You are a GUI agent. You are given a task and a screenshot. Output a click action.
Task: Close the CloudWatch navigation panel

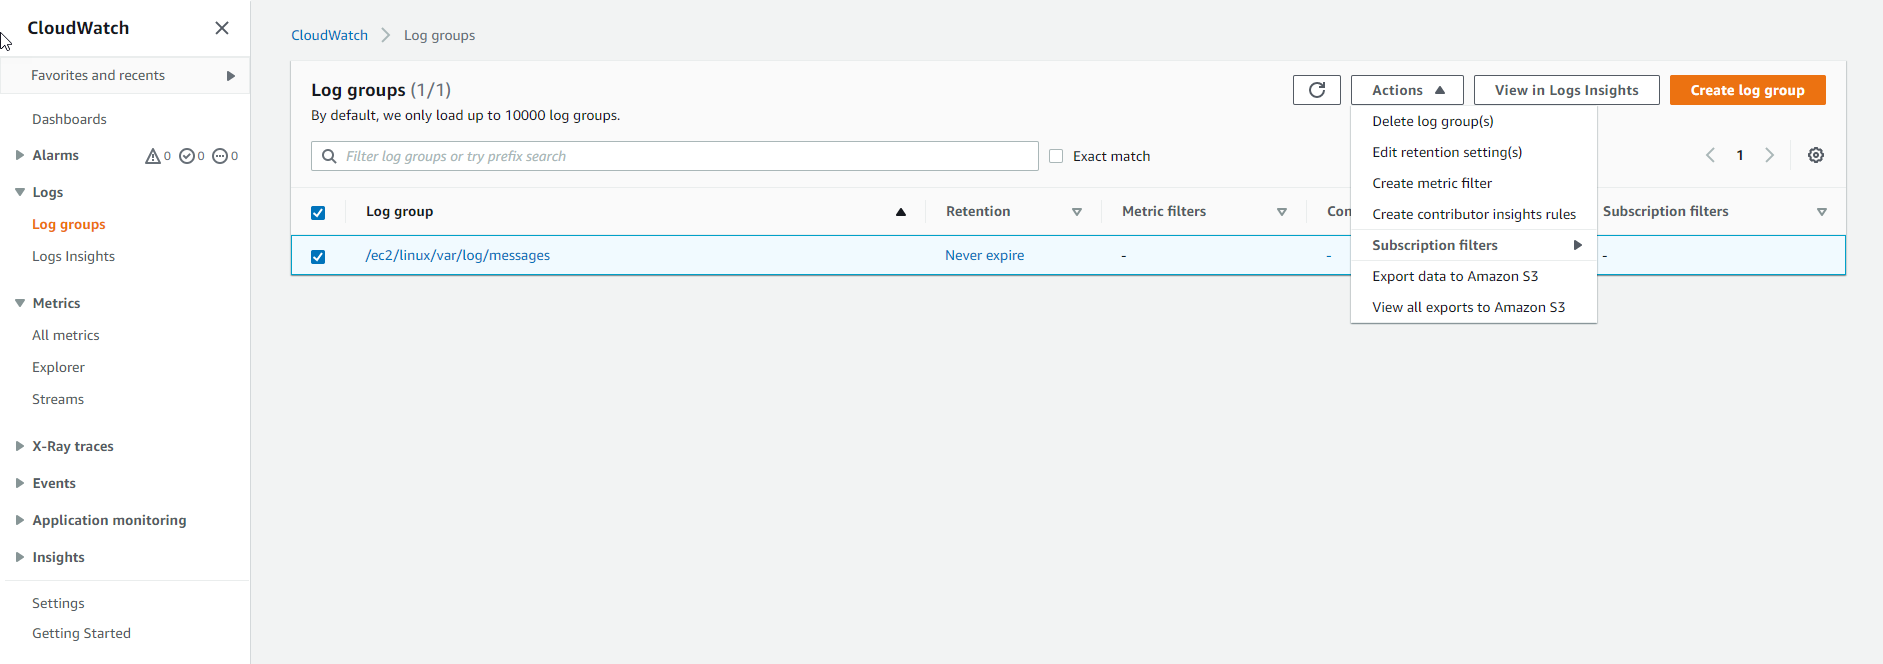tap(222, 28)
